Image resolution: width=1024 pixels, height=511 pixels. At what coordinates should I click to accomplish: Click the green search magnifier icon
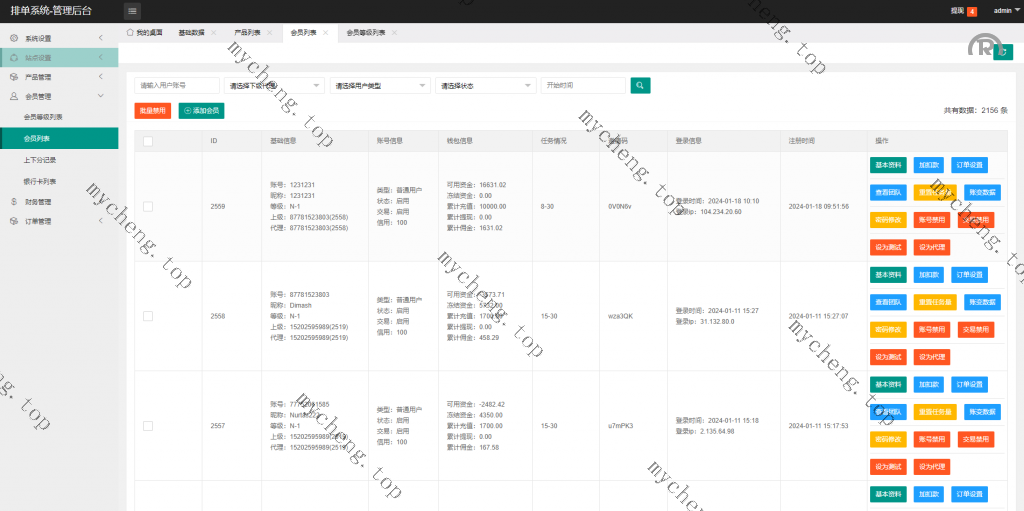640,86
